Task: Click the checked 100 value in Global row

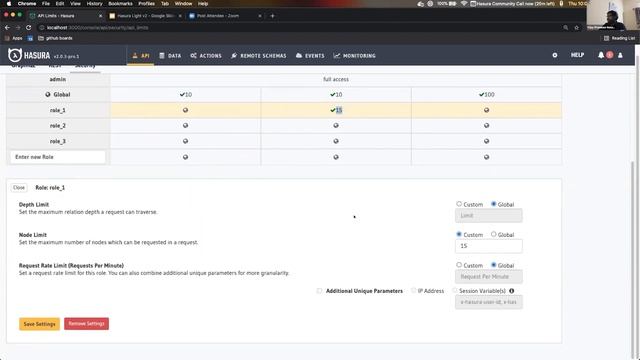Action: [x=487, y=95]
